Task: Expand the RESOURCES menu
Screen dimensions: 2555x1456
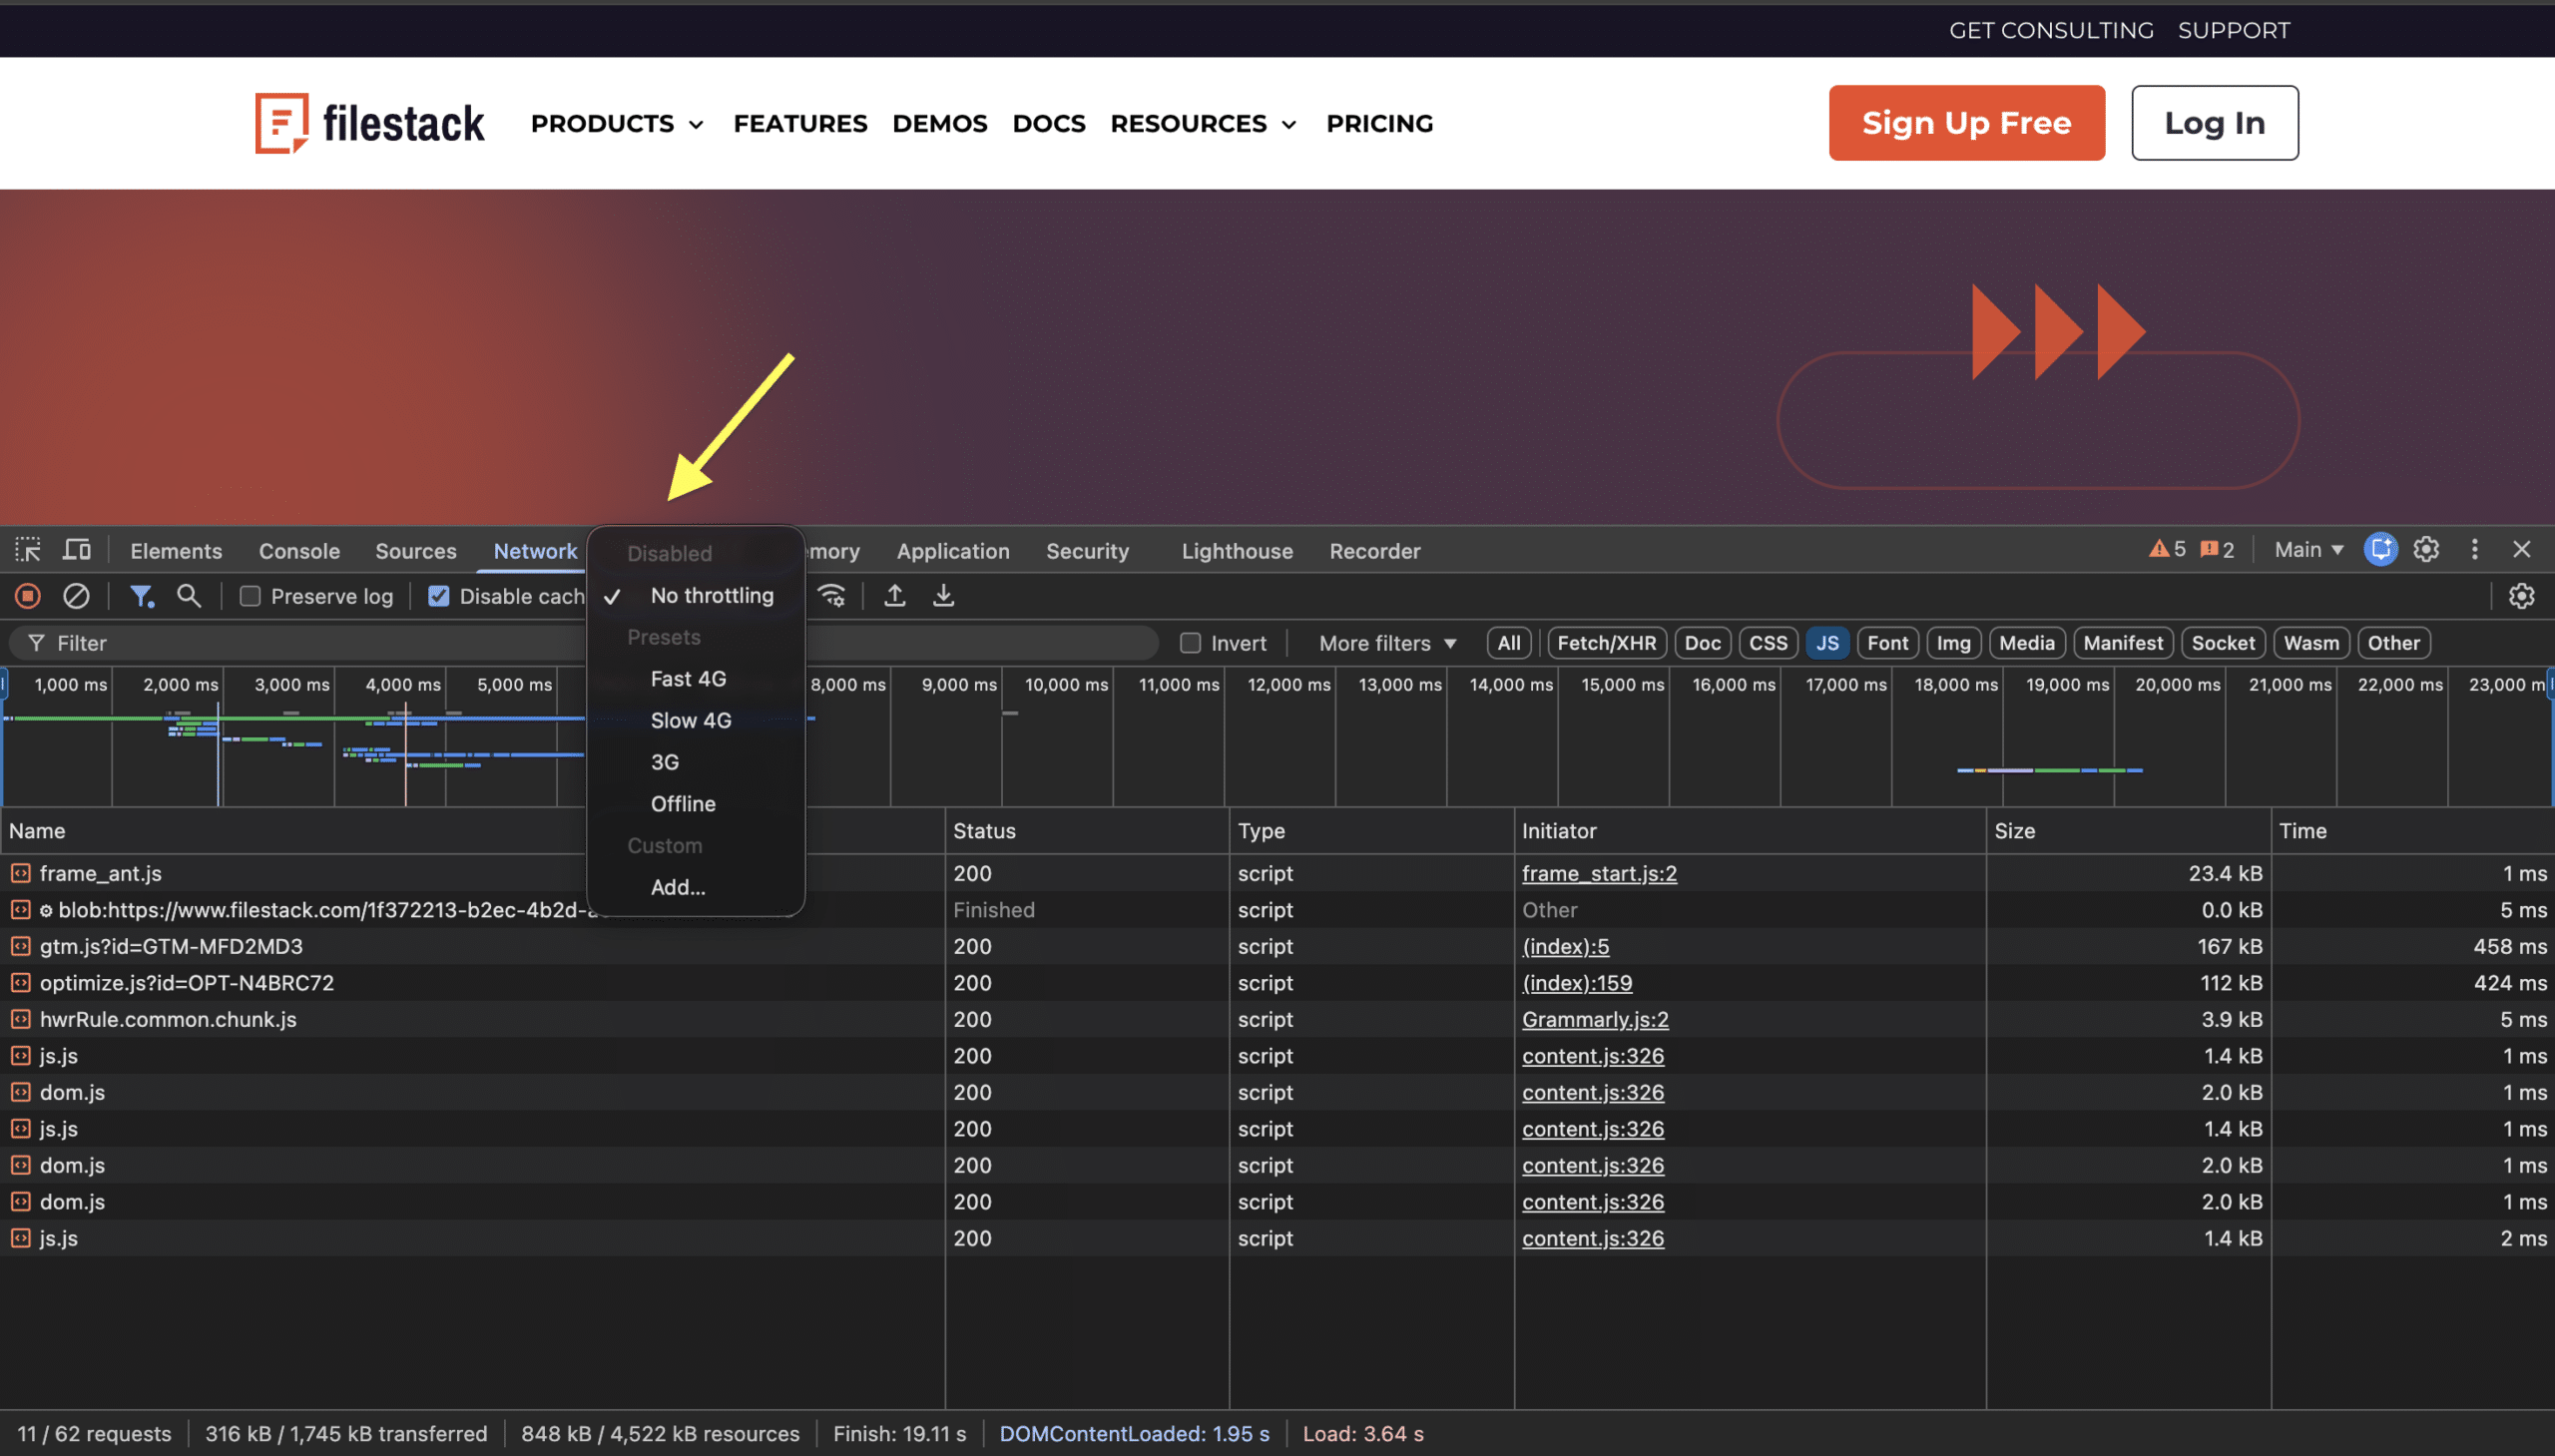Action: click(x=1203, y=123)
